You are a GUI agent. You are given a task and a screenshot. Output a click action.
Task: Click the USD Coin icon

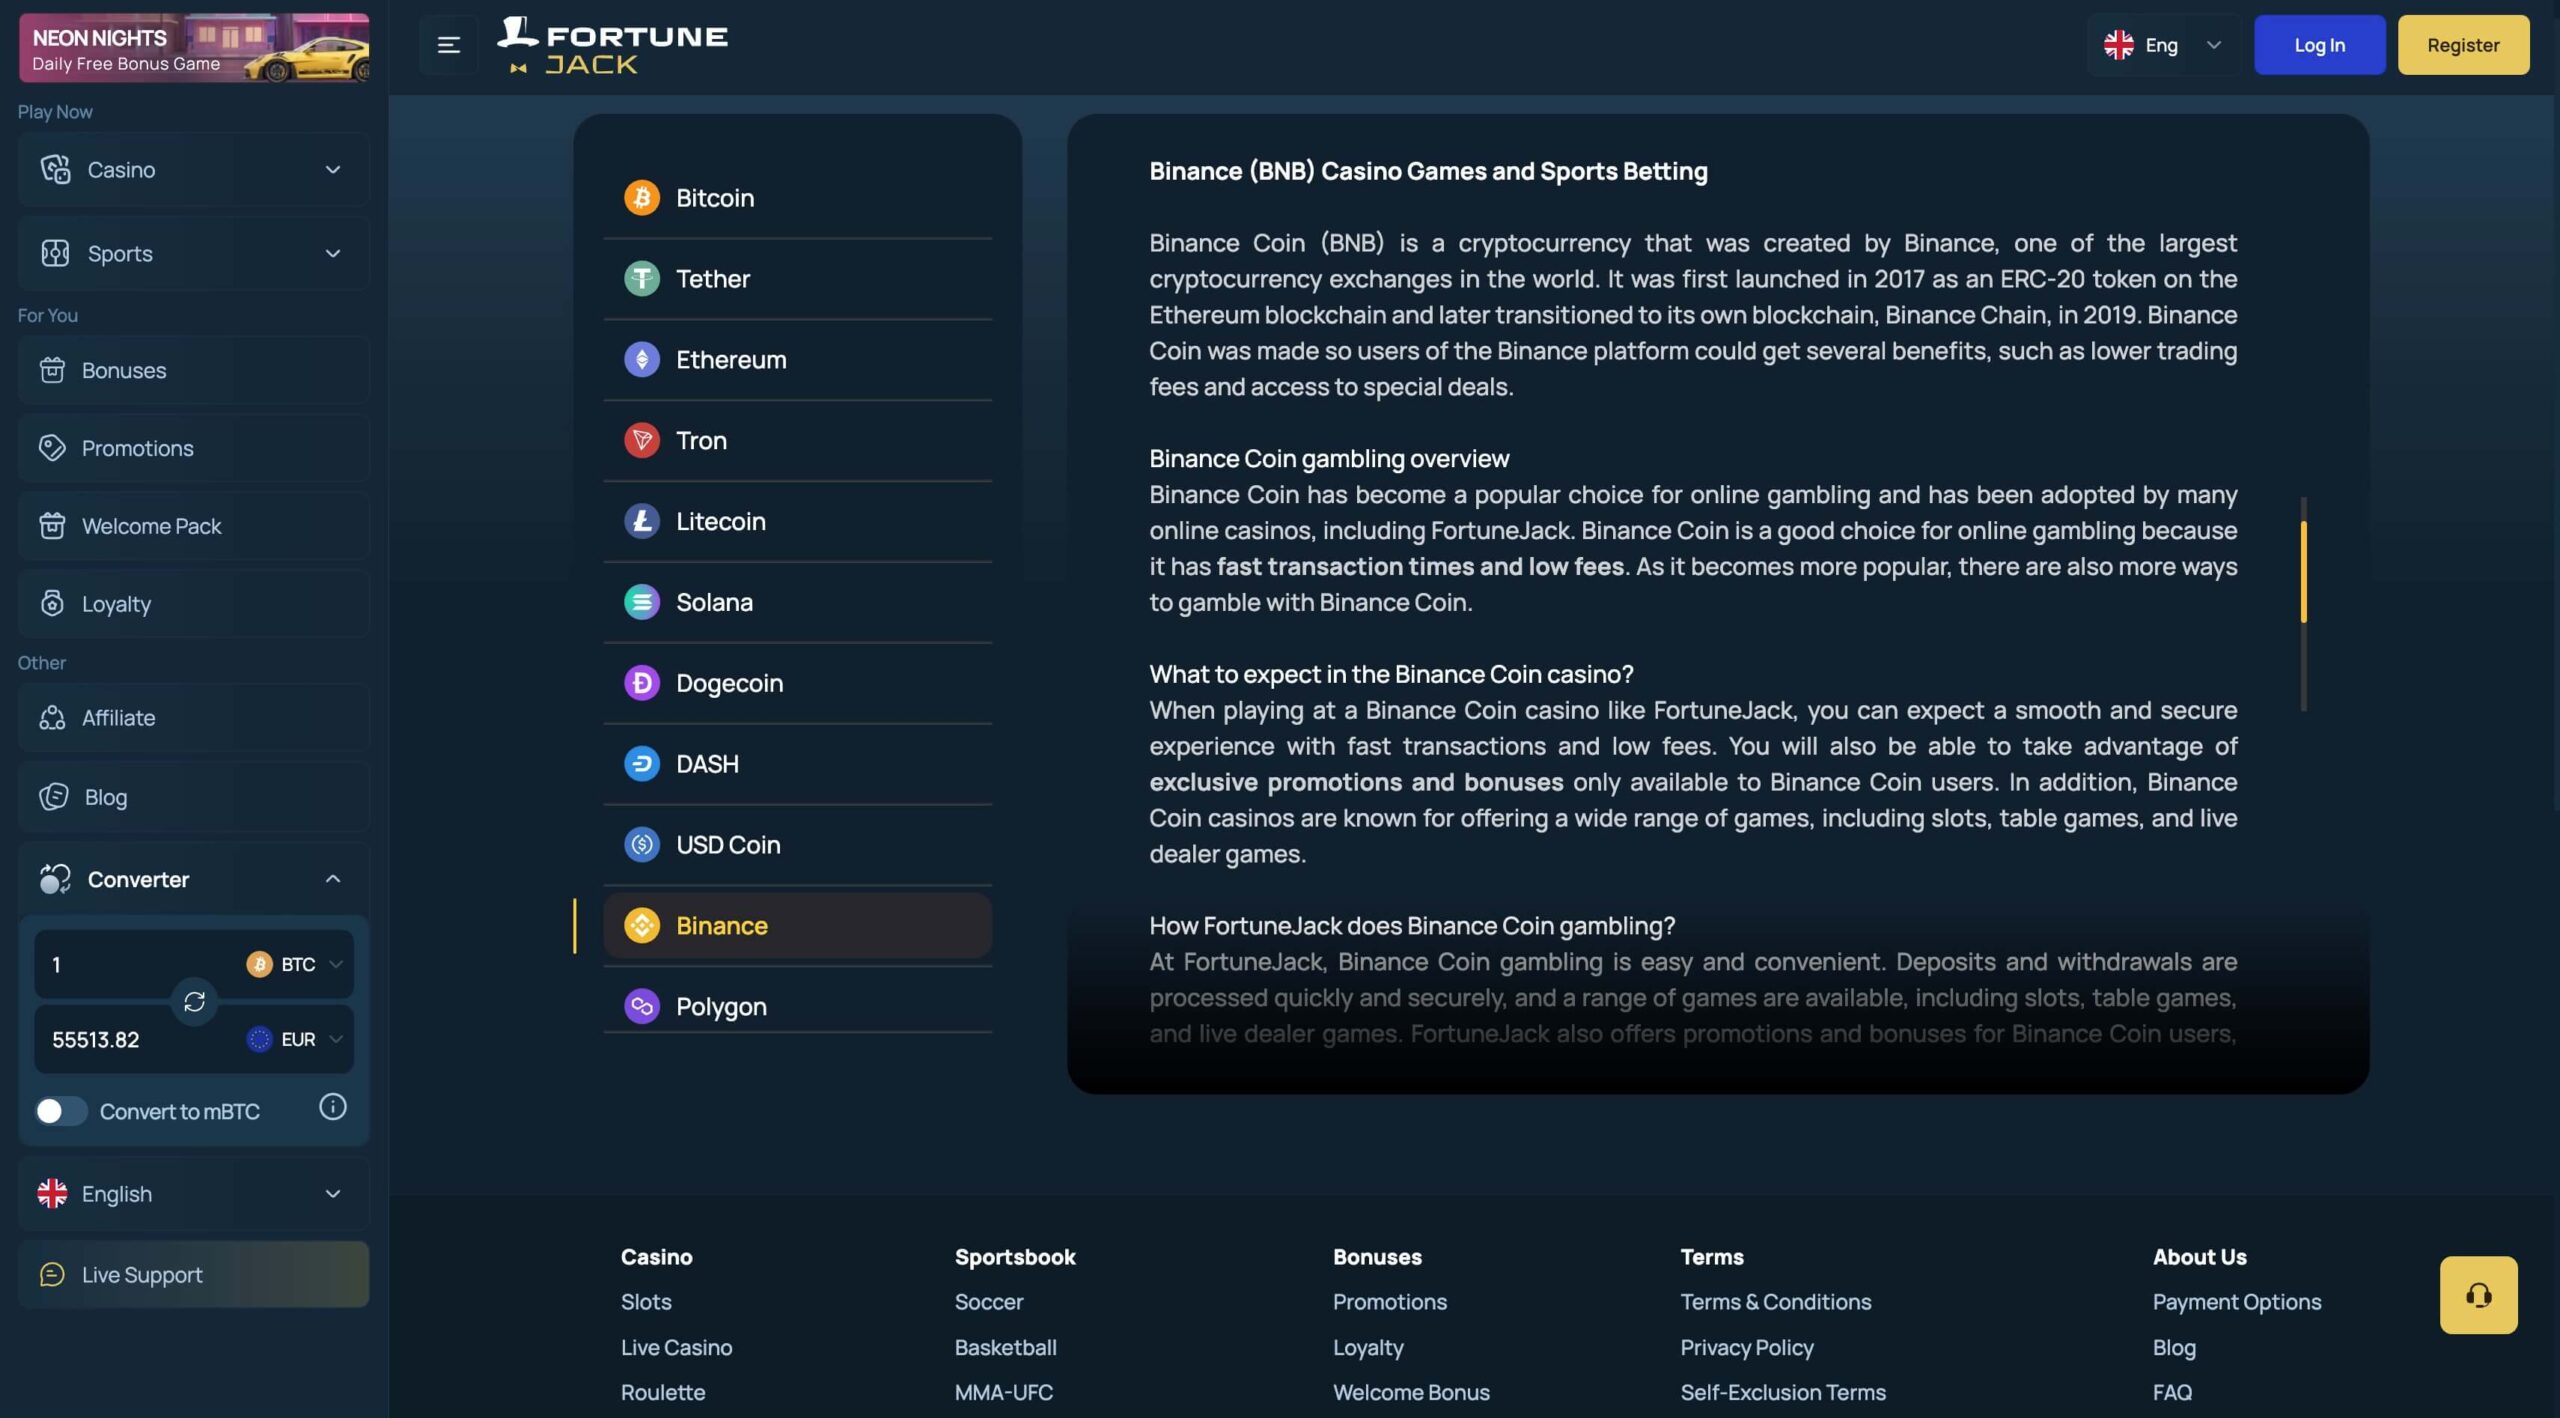pos(642,845)
